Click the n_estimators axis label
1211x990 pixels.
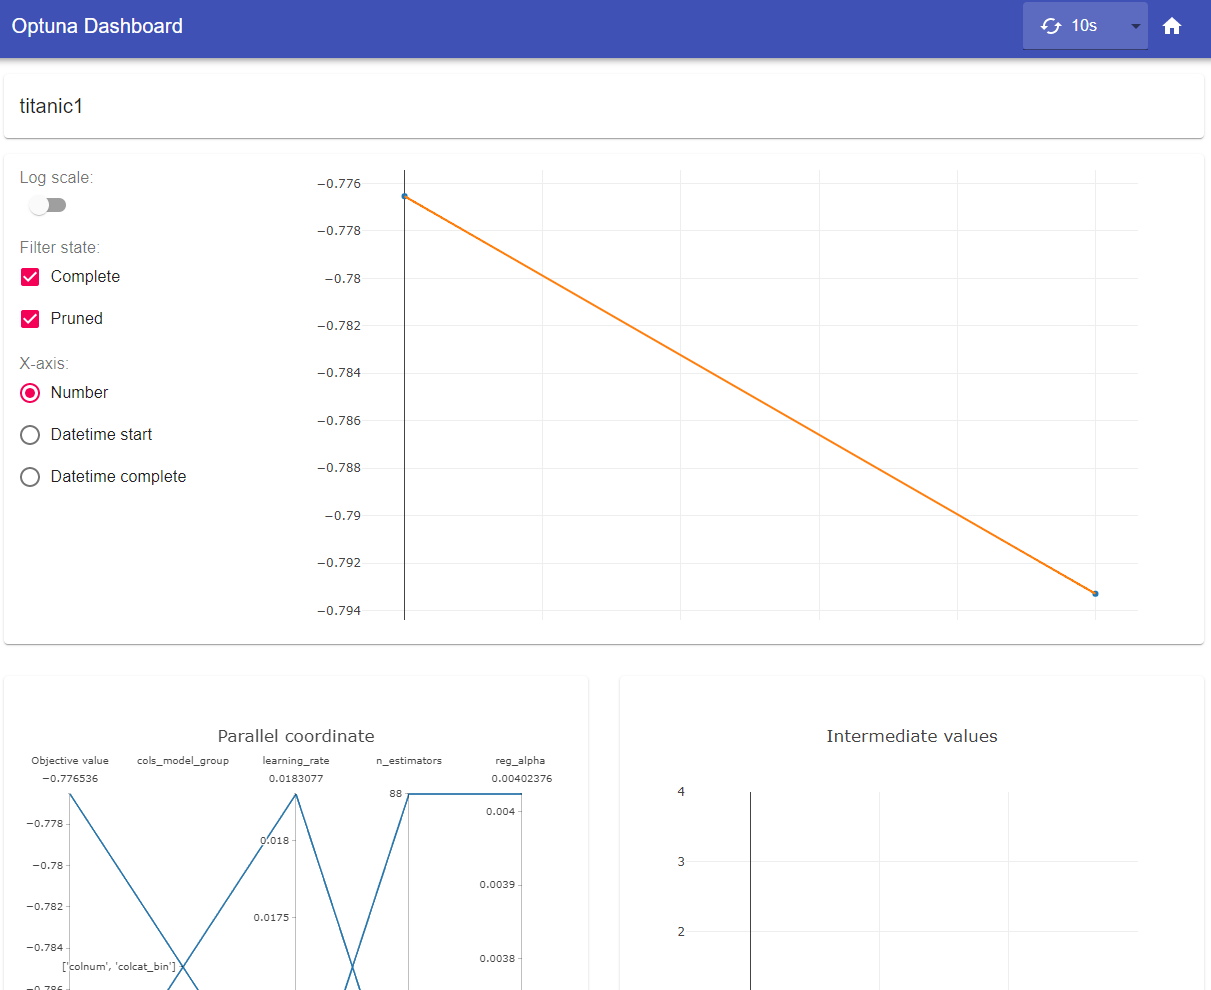pos(409,761)
